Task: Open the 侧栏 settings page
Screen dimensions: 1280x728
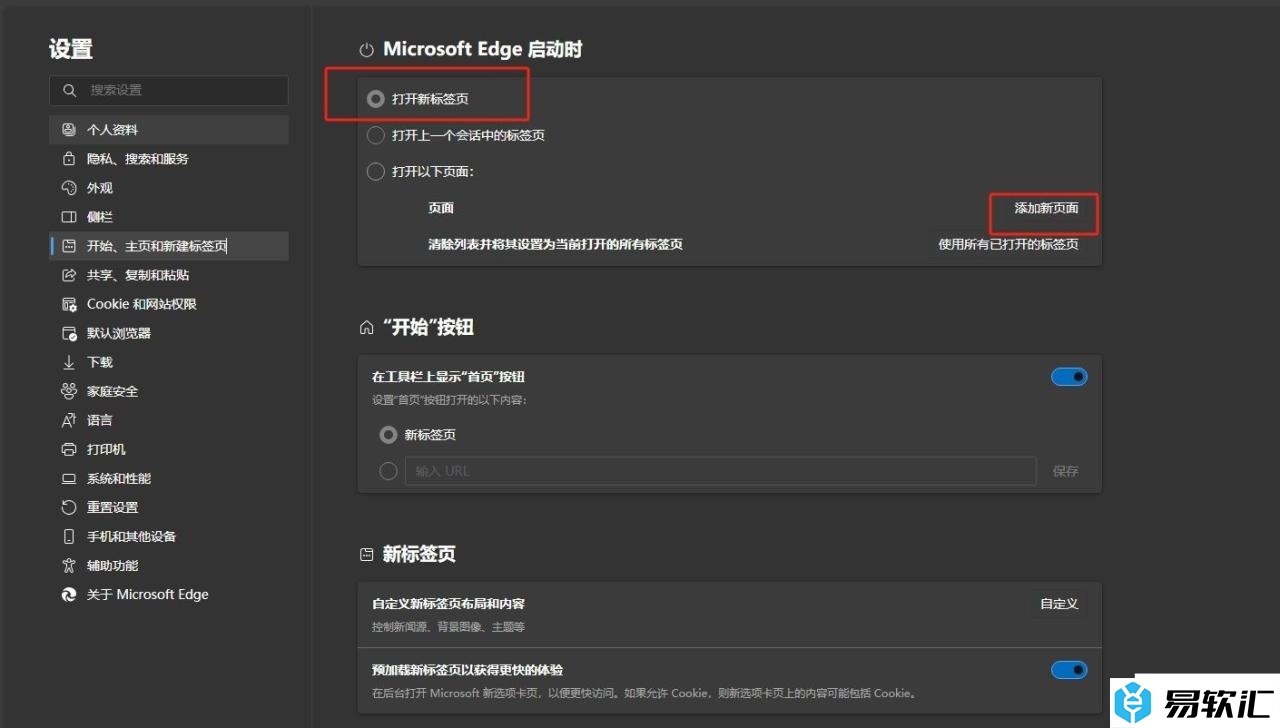Action: tap(169, 217)
